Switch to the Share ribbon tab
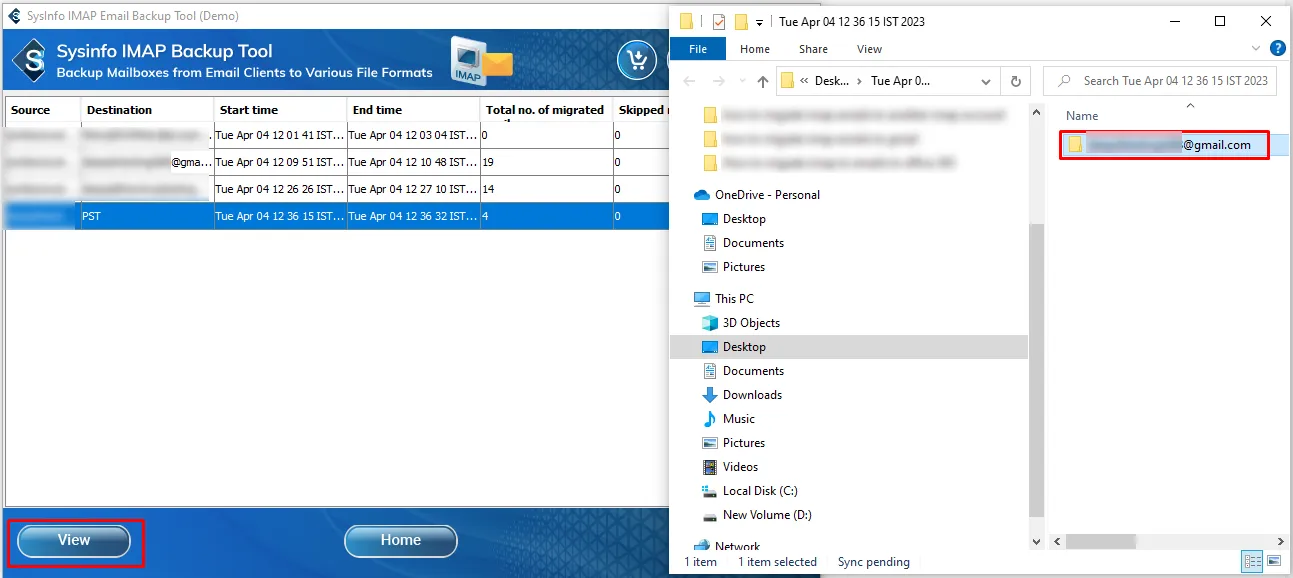1293x578 pixels. click(812, 49)
